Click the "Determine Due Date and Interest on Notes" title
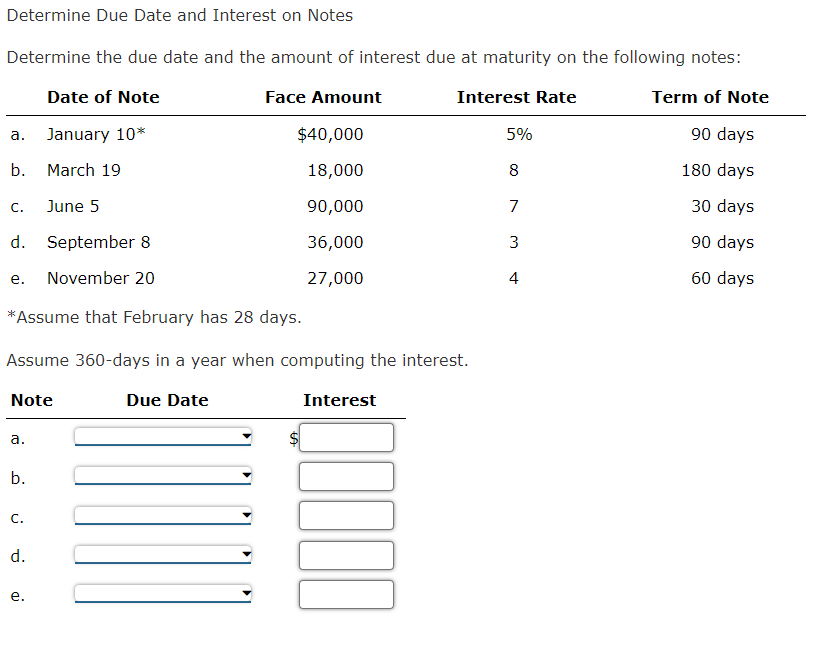 click(x=180, y=15)
